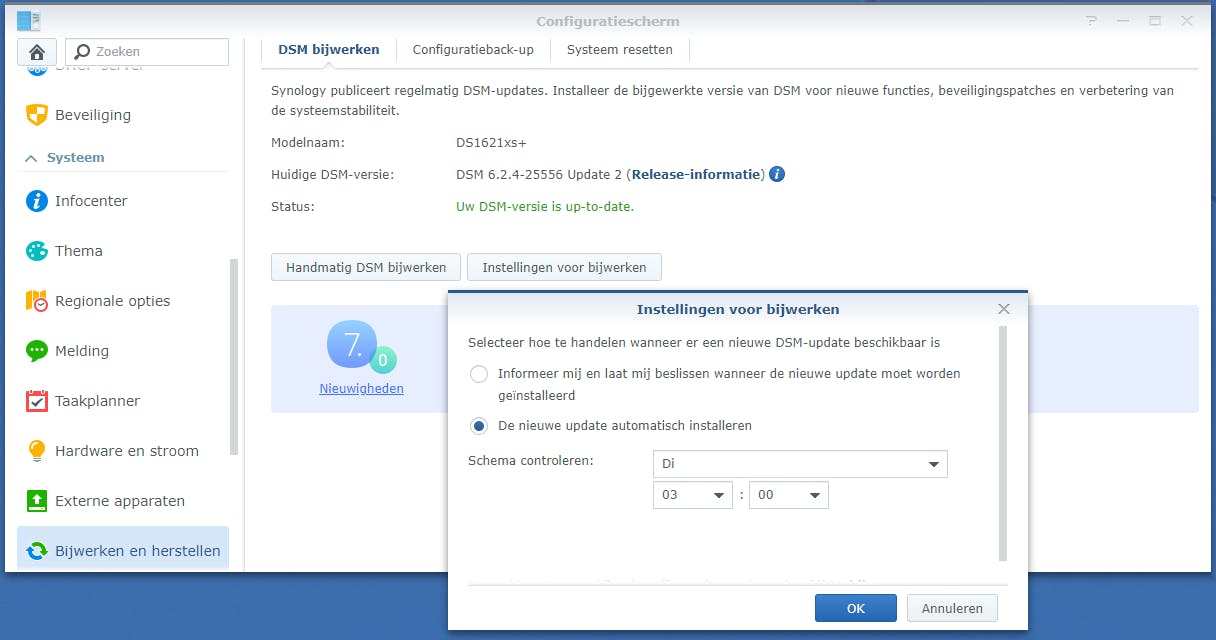This screenshot has width=1216, height=640.
Task: Click the Configuratiescherm app icon in title bar
Action: (x=29, y=21)
